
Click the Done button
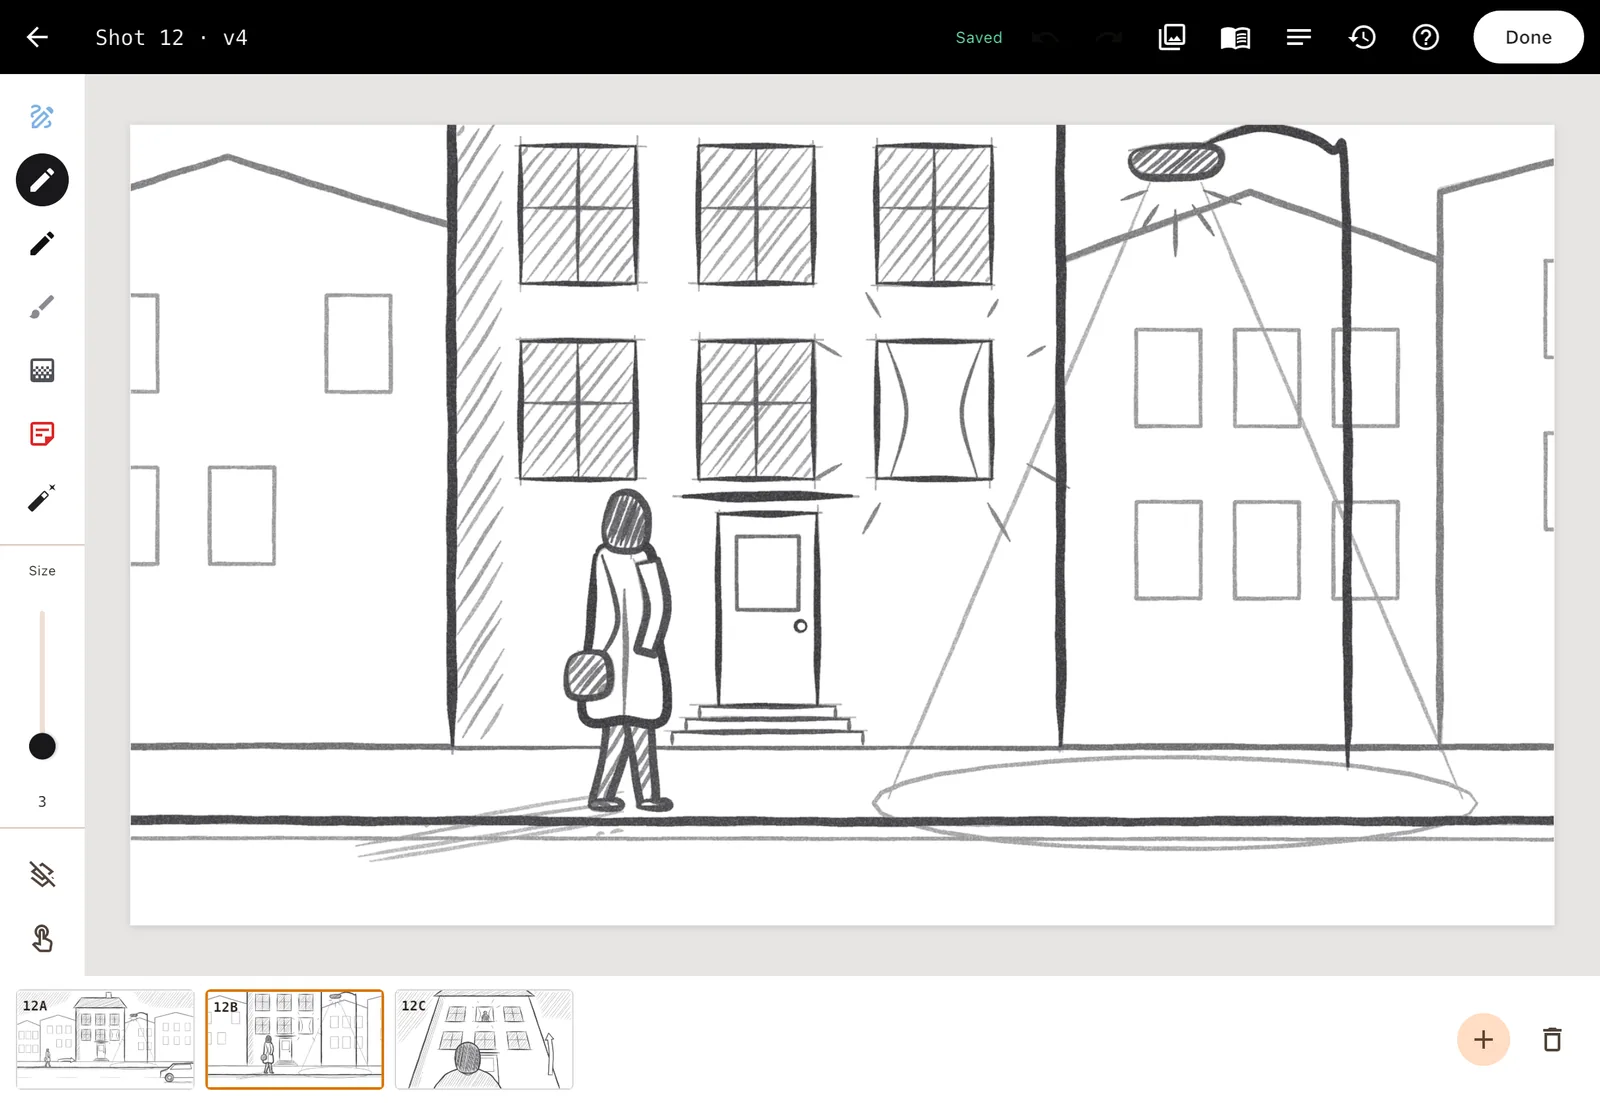coord(1528,37)
